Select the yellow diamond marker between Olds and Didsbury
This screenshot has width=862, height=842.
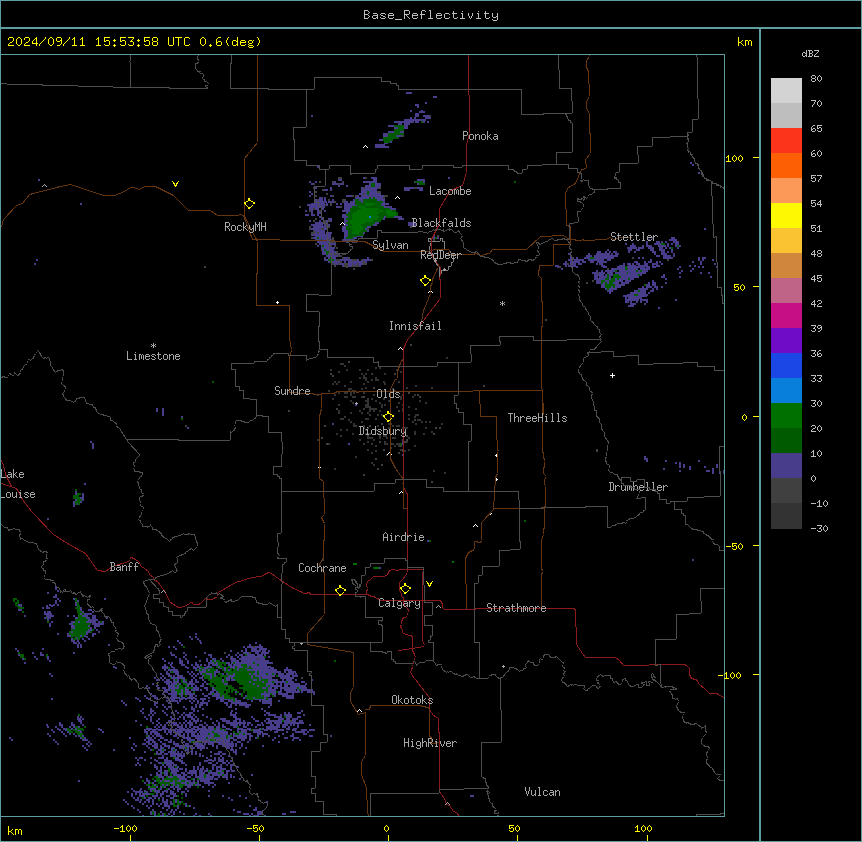tap(388, 417)
